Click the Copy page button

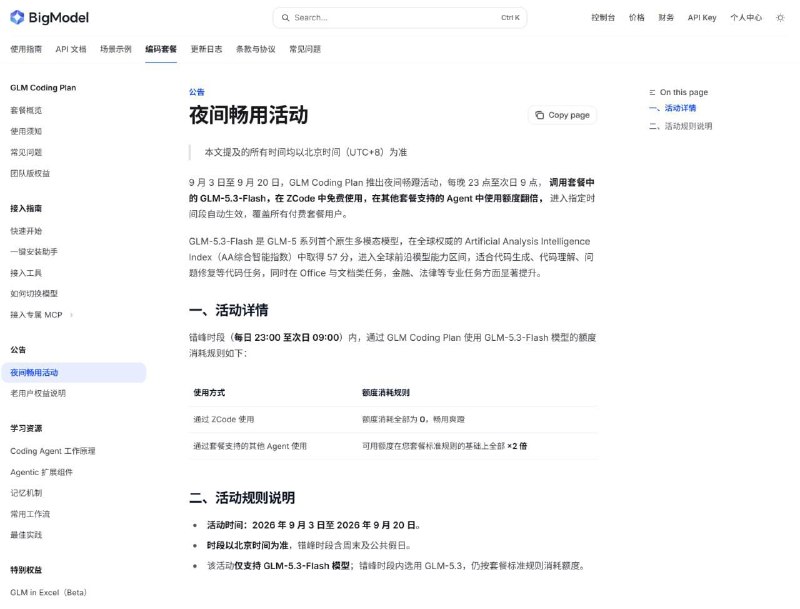point(562,115)
